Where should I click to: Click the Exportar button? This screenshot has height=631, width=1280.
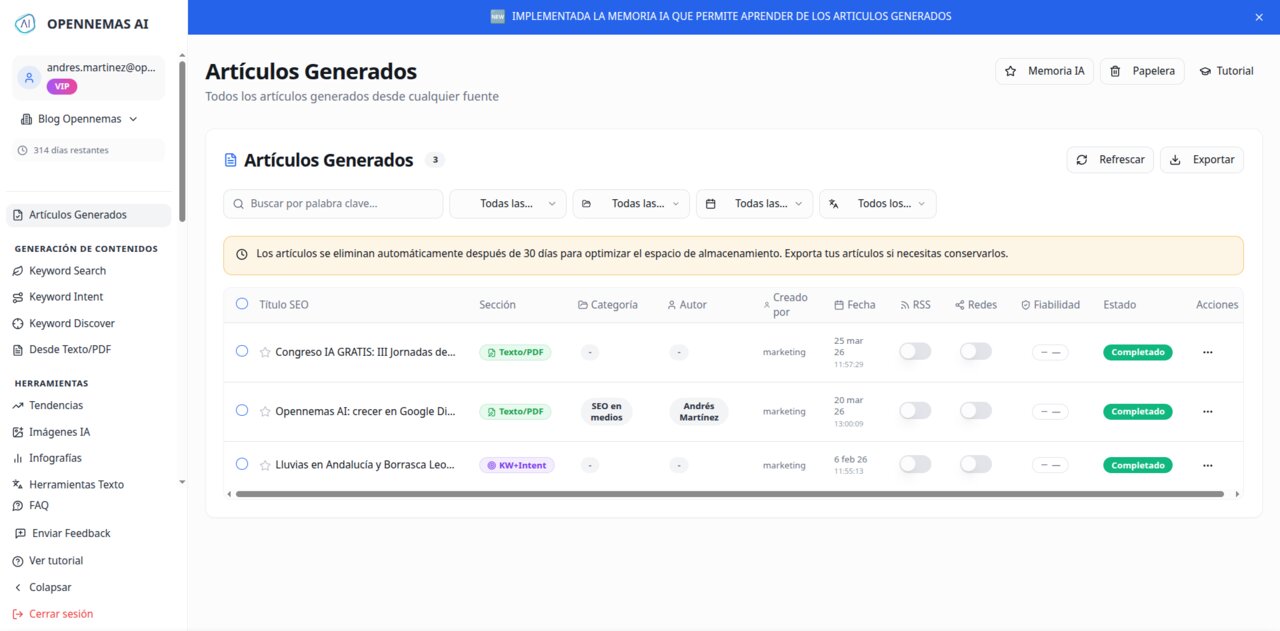click(x=1201, y=159)
